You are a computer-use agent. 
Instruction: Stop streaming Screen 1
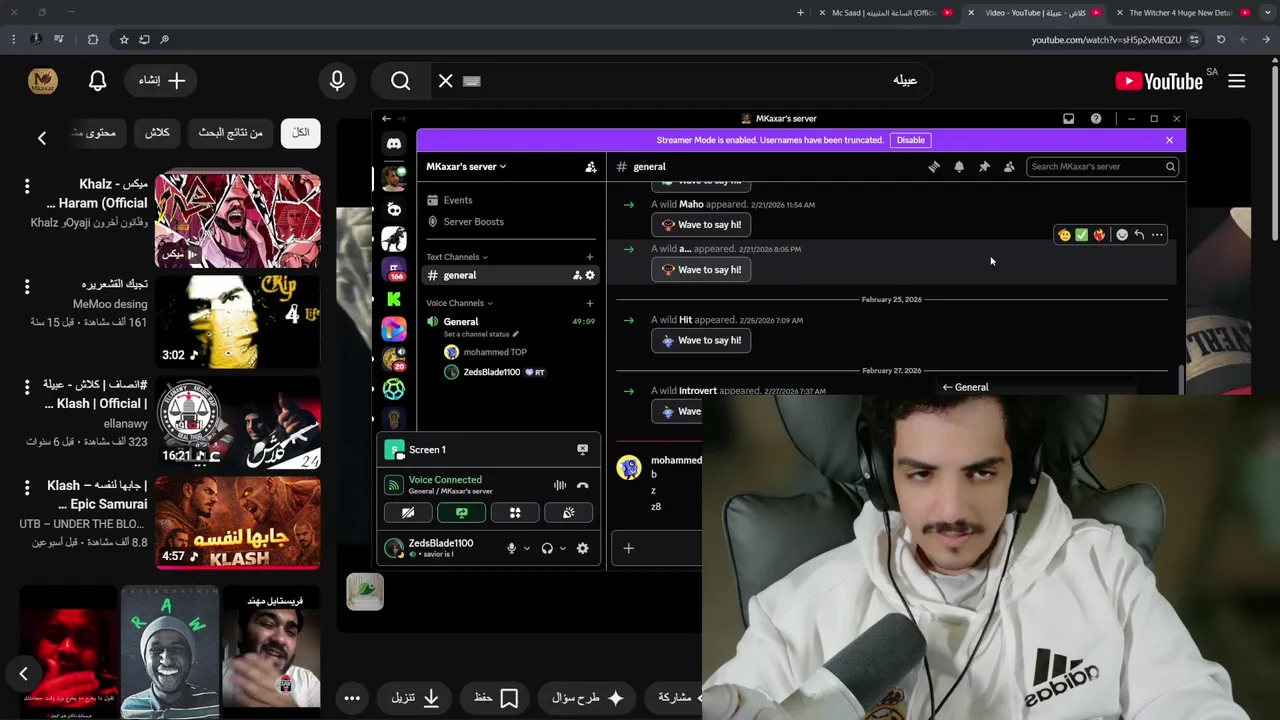(583, 450)
